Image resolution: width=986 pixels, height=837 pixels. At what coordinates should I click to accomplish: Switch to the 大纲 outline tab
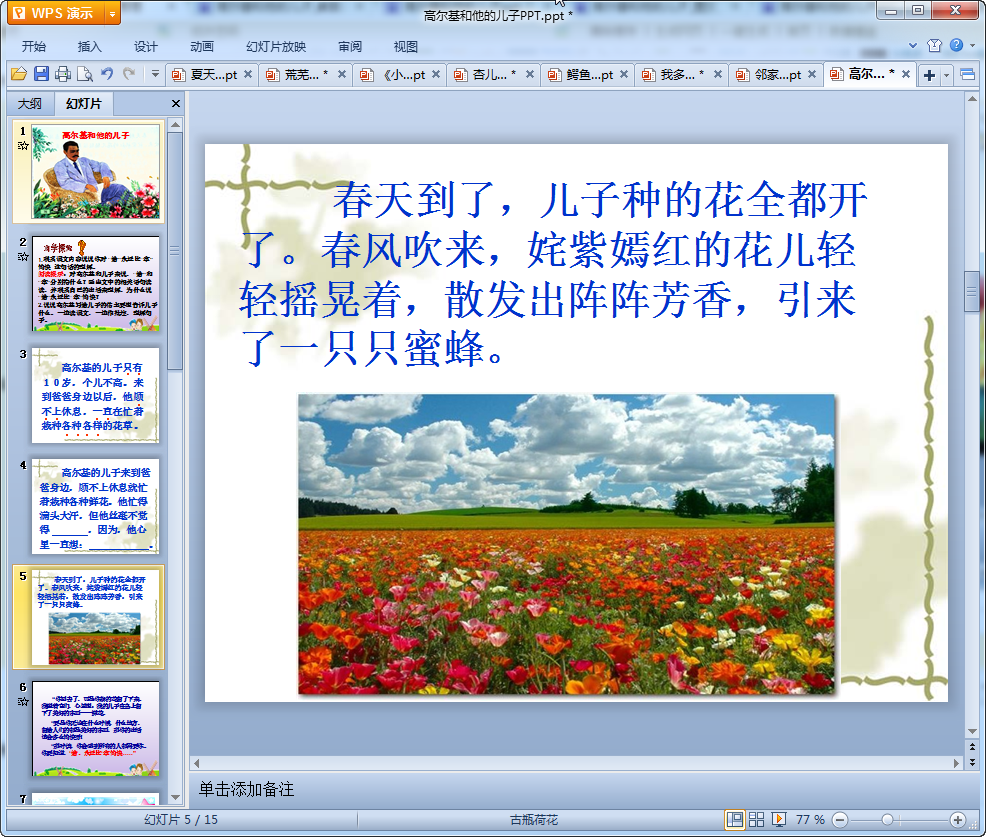(30, 104)
